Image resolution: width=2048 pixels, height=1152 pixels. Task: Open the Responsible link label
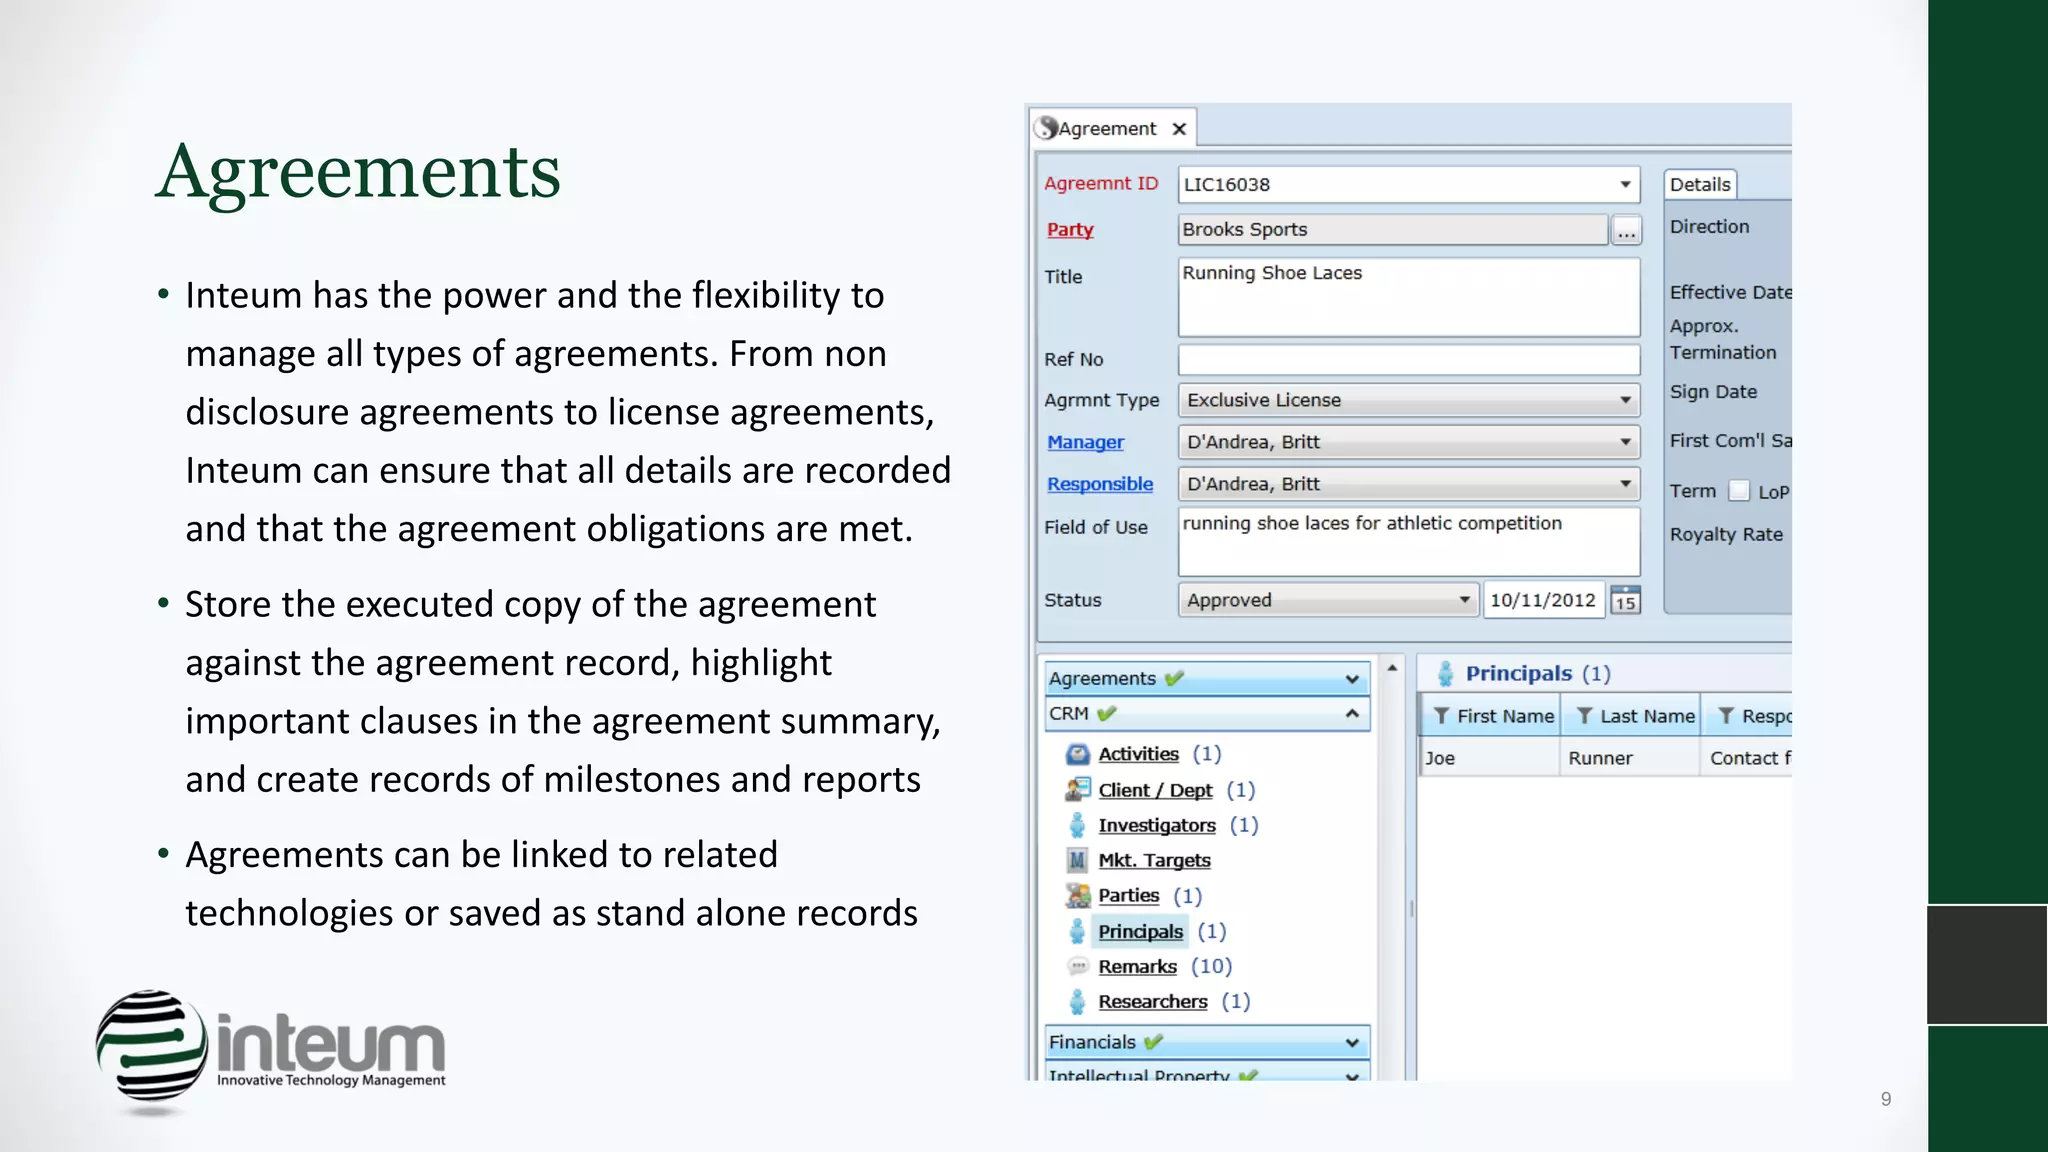tap(1100, 484)
